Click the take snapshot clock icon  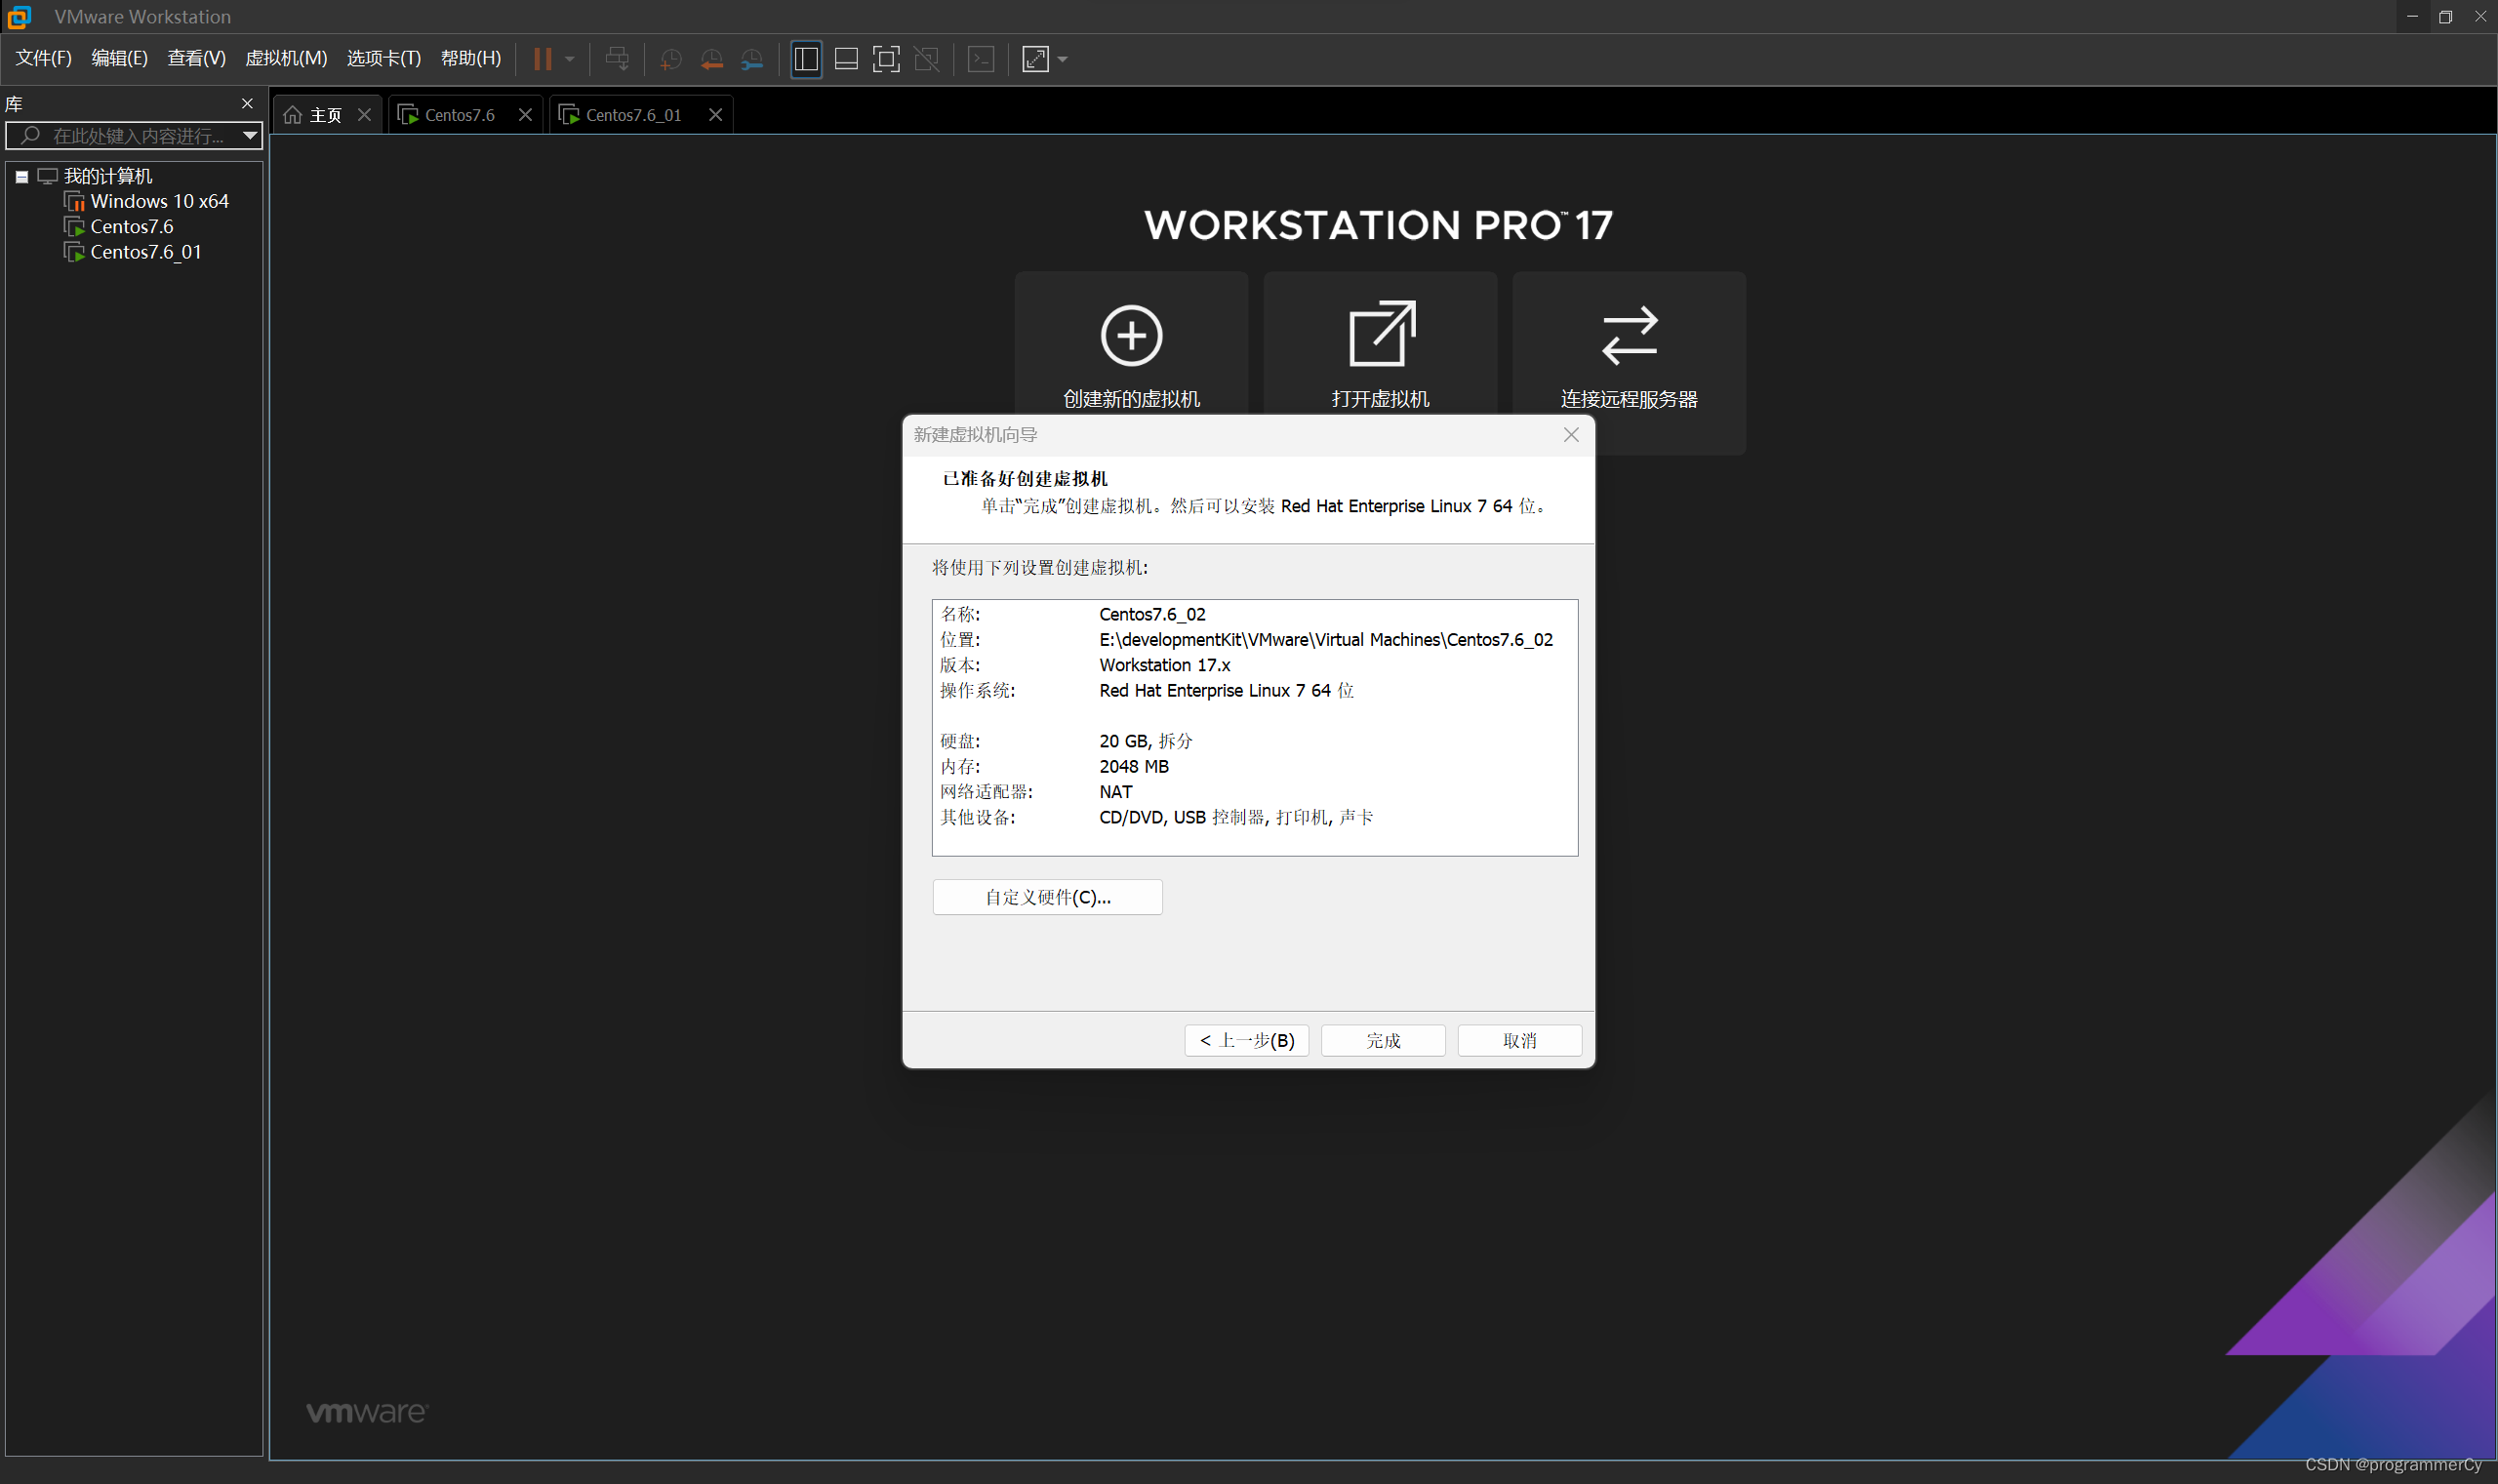[671, 59]
